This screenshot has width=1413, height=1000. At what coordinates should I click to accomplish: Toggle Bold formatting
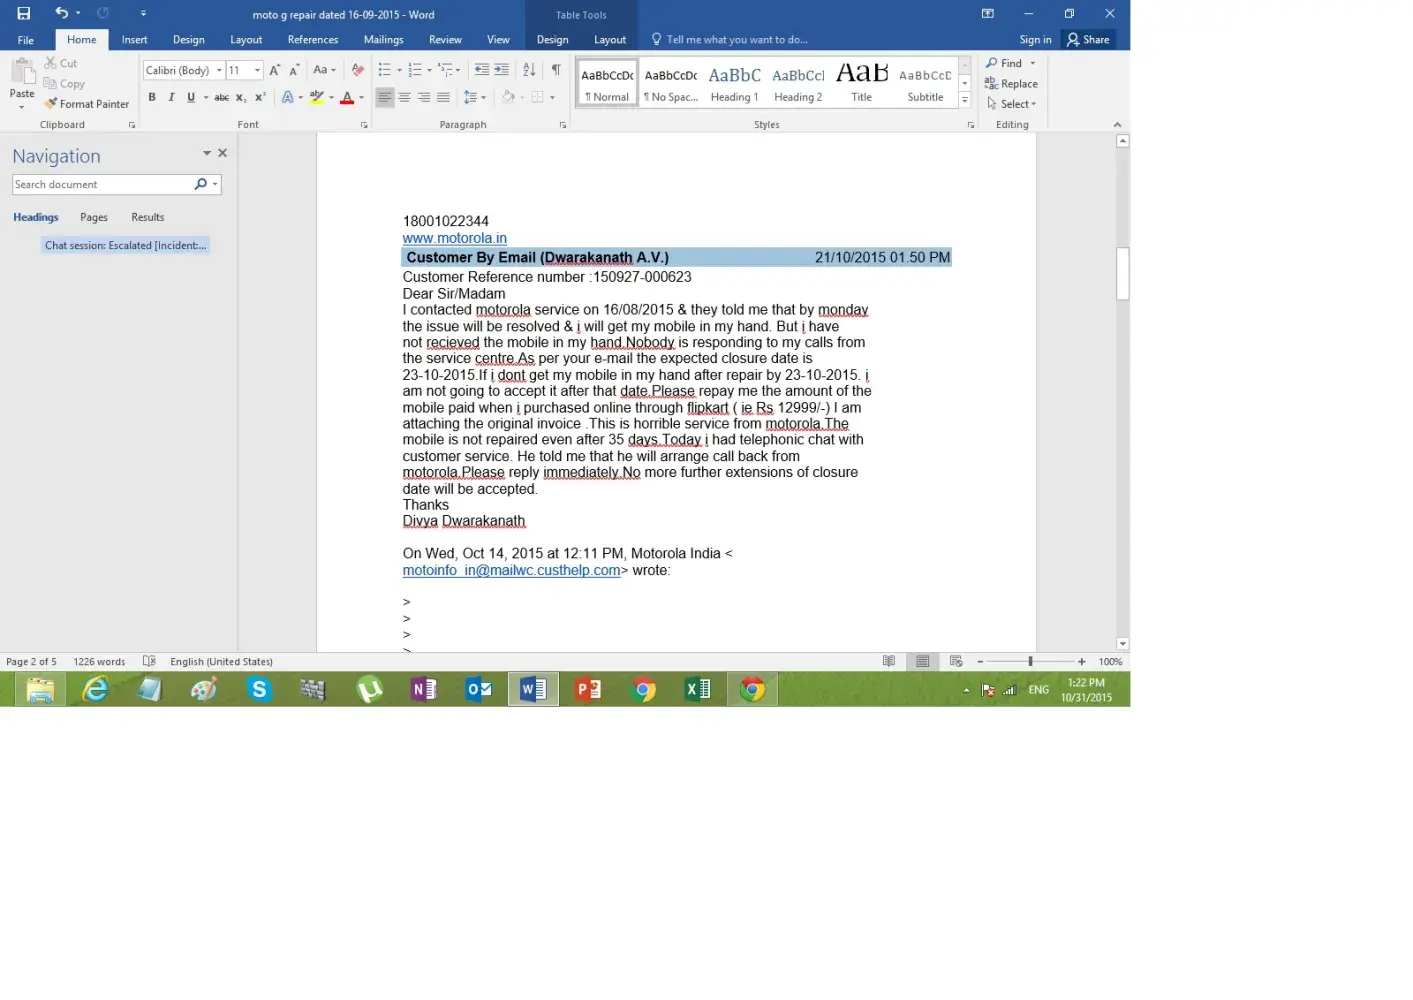pyautogui.click(x=152, y=98)
